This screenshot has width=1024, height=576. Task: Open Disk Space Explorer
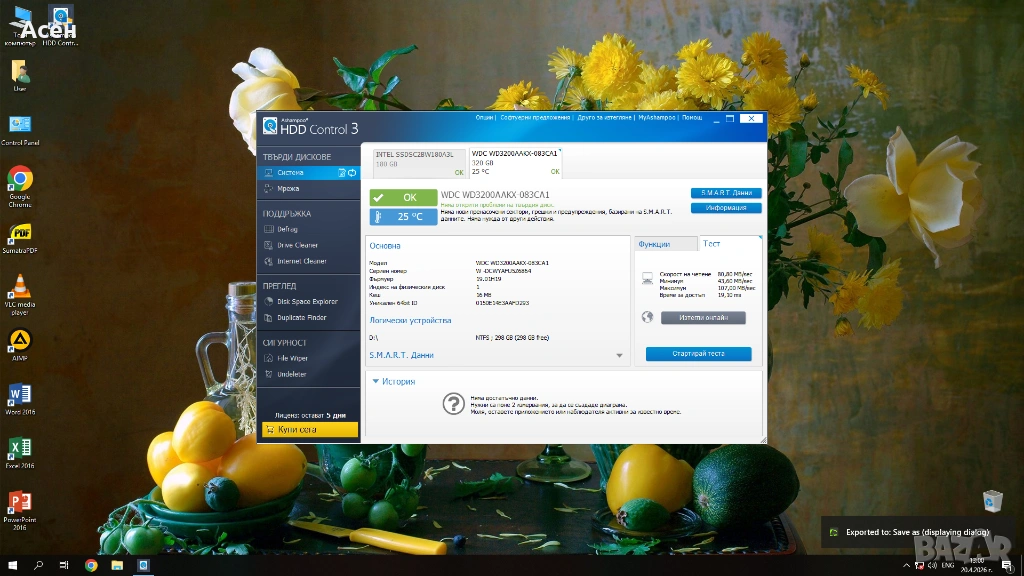click(307, 301)
